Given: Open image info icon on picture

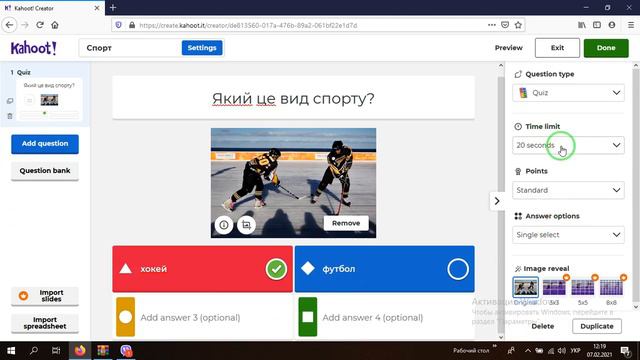Looking at the screenshot, I should [x=224, y=224].
